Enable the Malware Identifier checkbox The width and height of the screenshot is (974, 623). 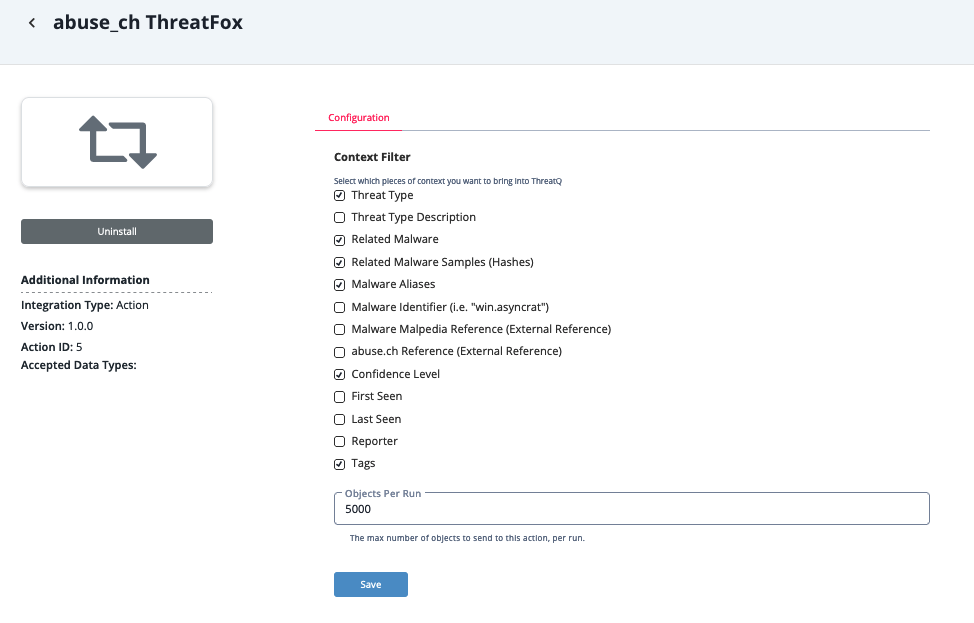339,307
